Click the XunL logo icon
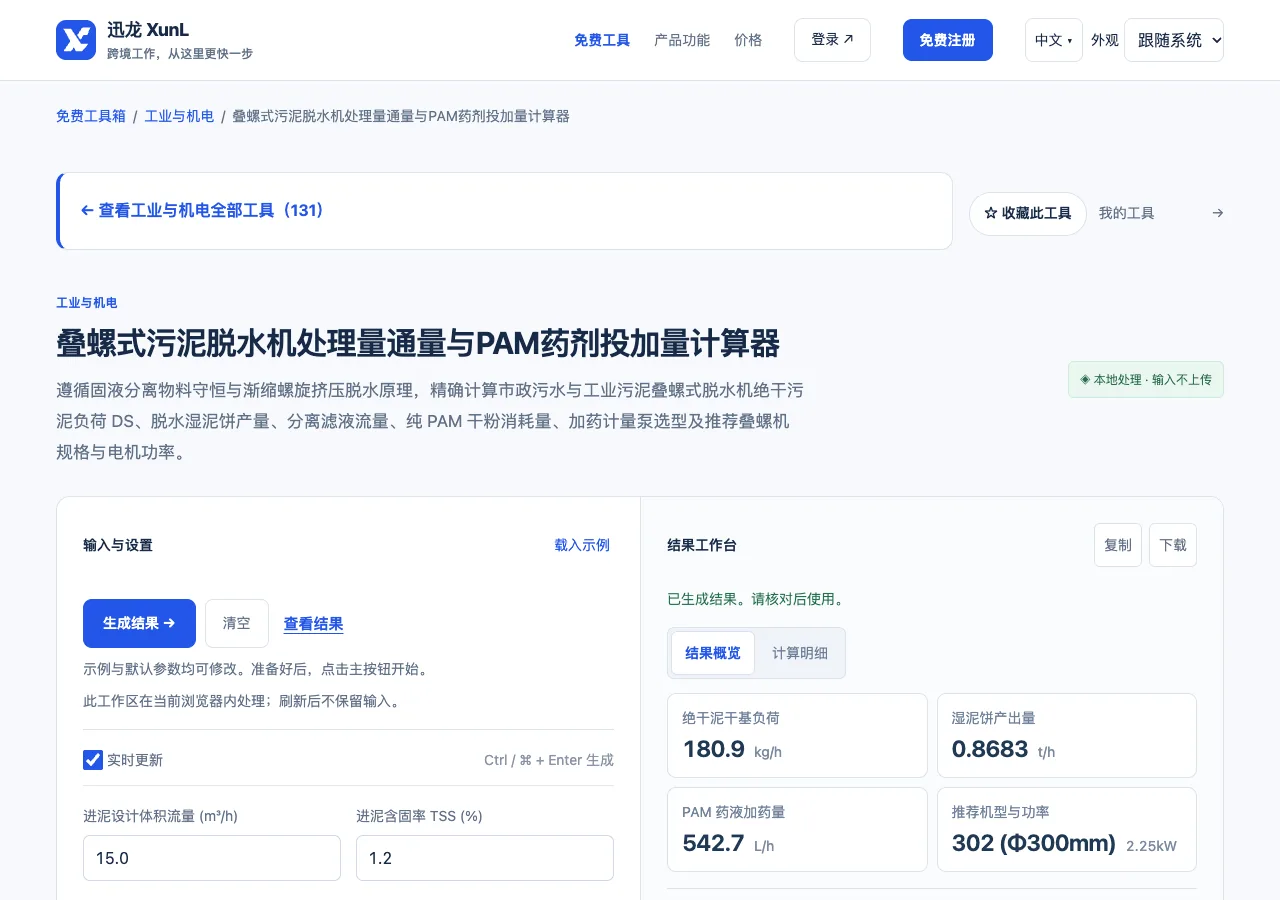Image resolution: width=1280 pixels, height=900 pixels. [x=76, y=40]
